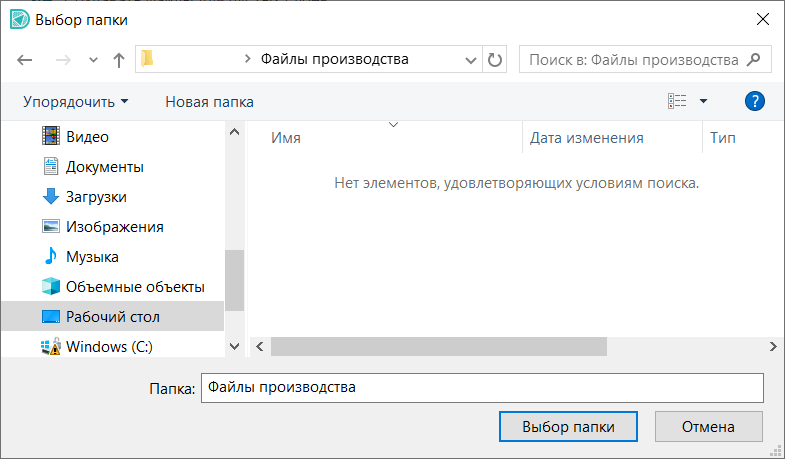Select Music in the navigation pane

coord(92,257)
